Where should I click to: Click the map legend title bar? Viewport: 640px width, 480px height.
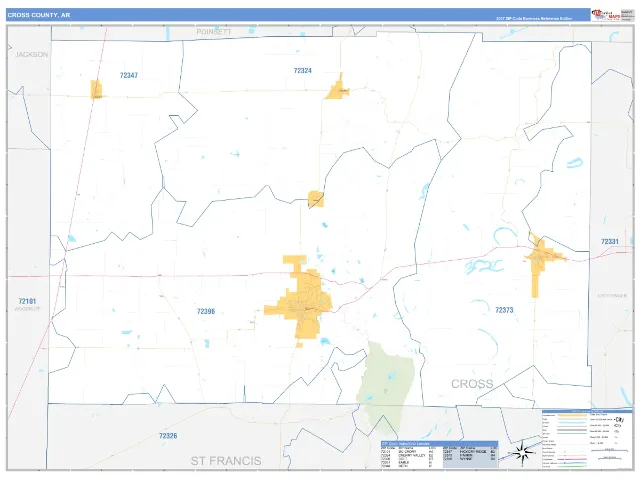click(x=587, y=411)
